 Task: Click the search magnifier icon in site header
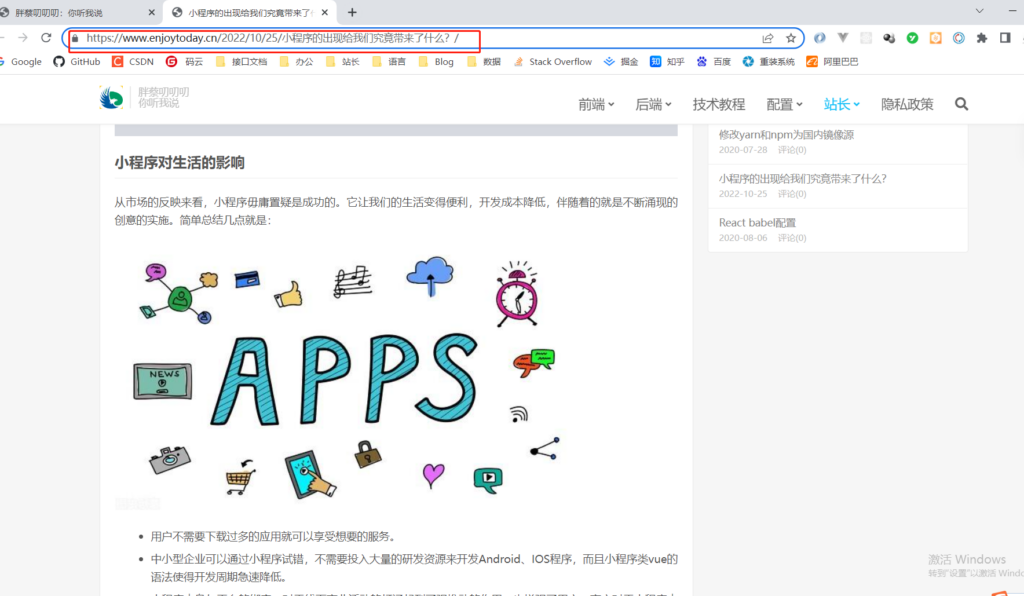click(x=961, y=104)
